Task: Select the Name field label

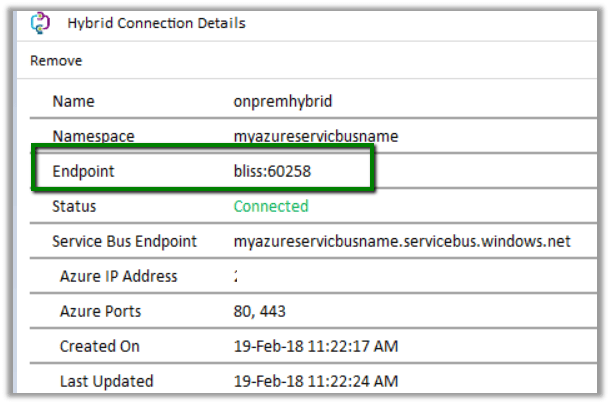Action: pyautogui.click(x=72, y=101)
